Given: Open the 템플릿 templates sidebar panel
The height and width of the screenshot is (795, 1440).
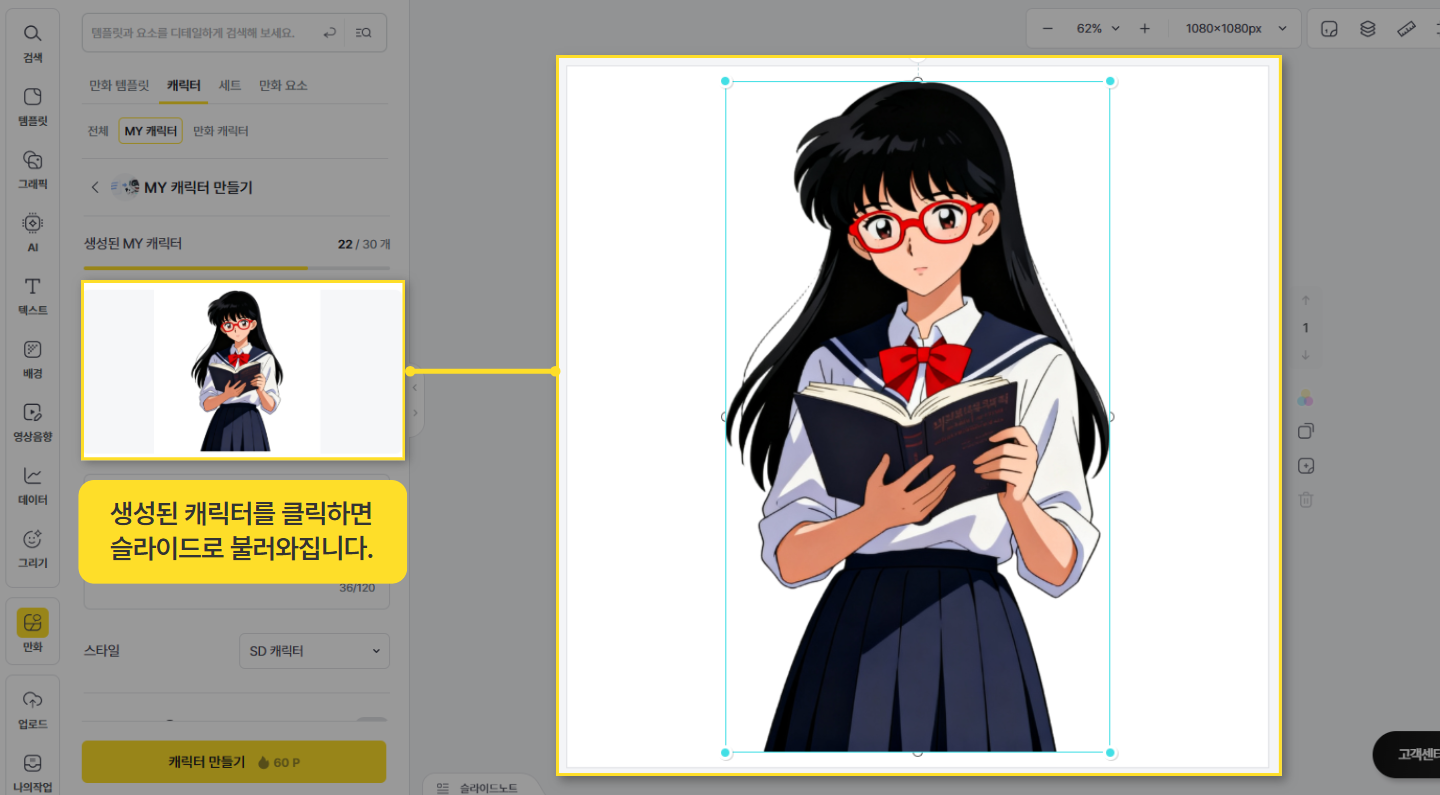Looking at the screenshot, I should pos(32,108).
